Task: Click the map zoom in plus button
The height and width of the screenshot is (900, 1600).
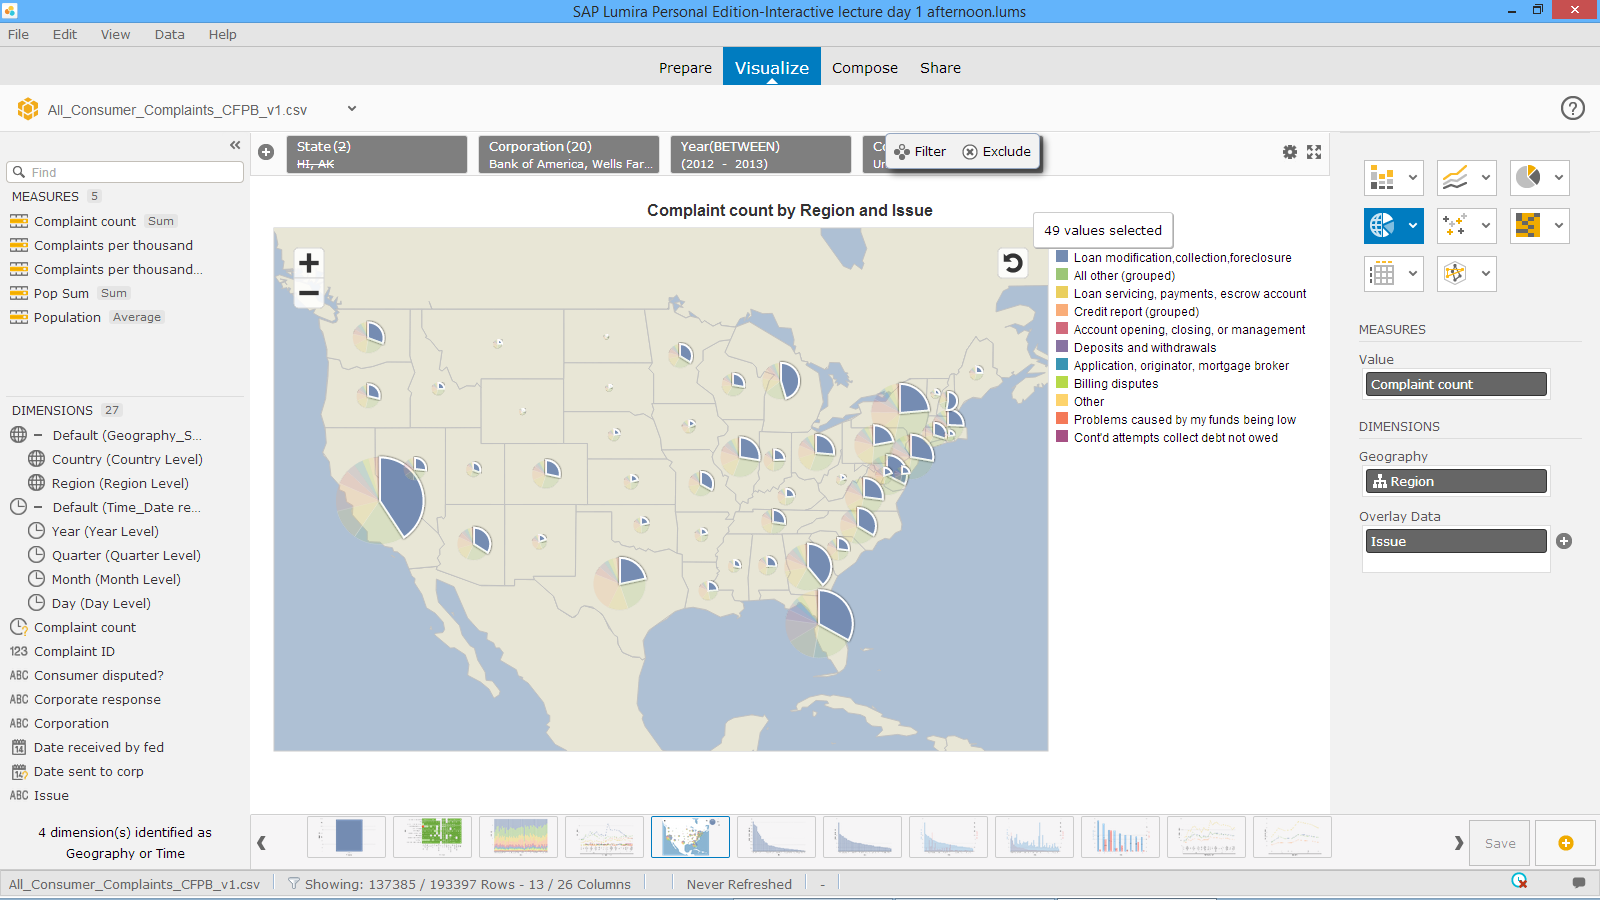Action: pyautogui.click(x=309, y=263)
